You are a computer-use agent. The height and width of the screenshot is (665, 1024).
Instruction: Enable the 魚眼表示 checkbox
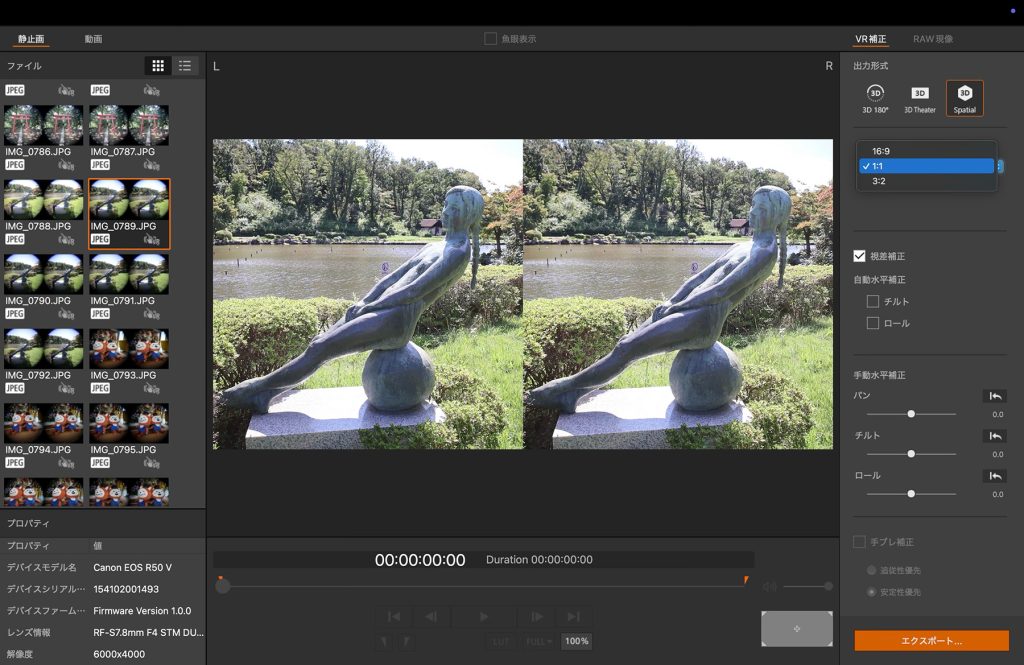pos(490,39)
